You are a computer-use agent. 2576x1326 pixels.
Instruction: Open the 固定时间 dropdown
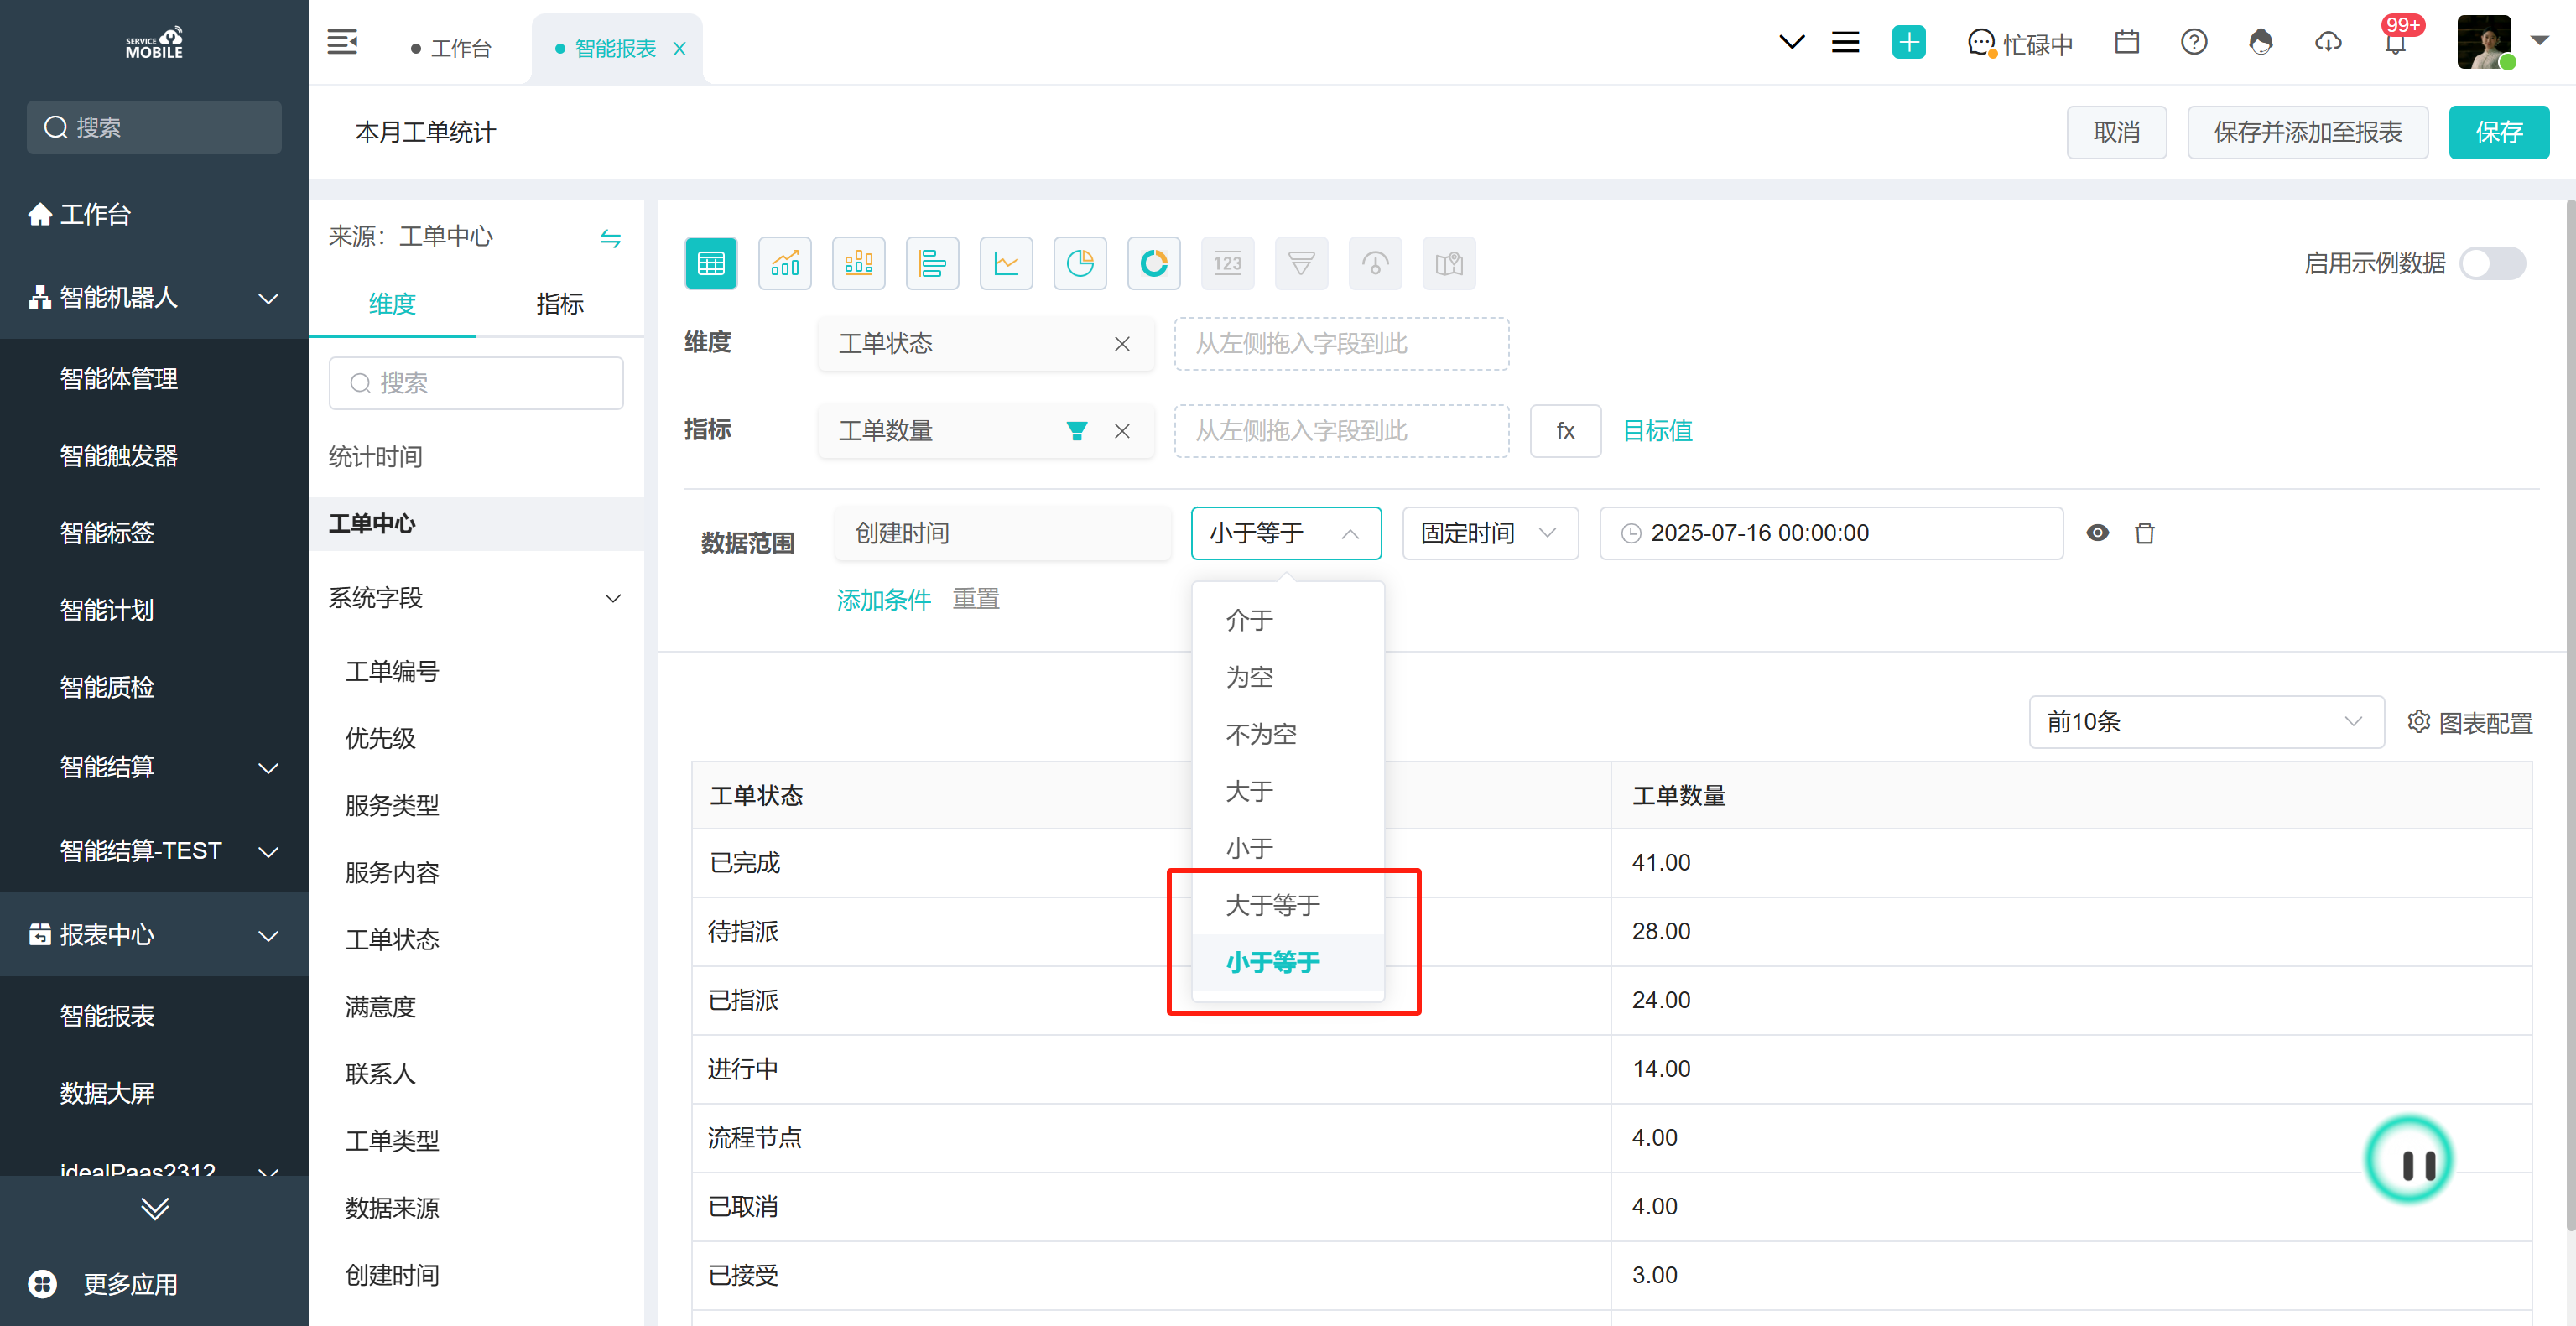pyautogui.click(x=1490, y=533)
